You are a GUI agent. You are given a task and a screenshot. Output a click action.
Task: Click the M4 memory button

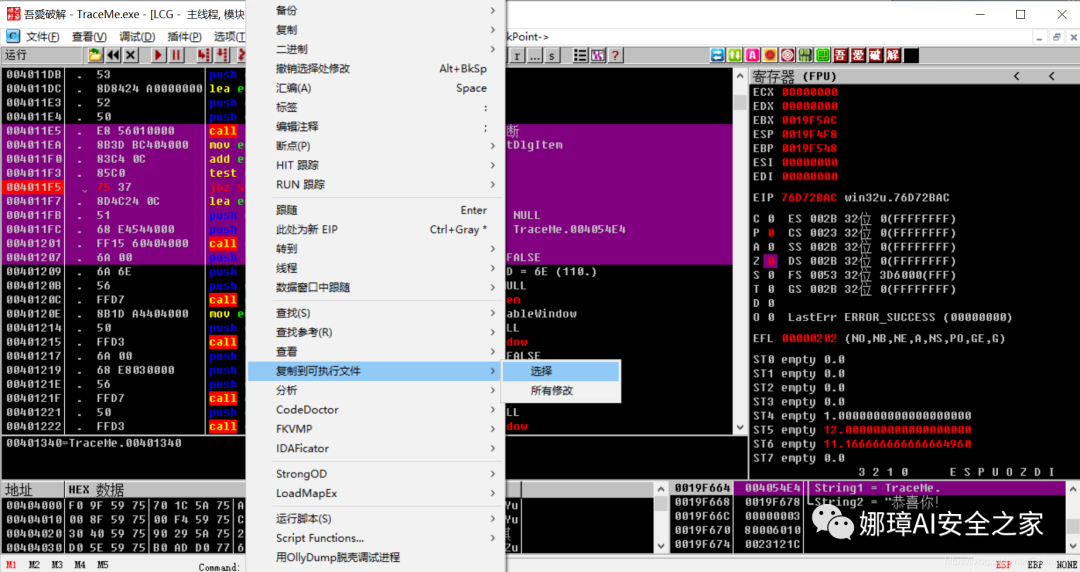(80, 565)
